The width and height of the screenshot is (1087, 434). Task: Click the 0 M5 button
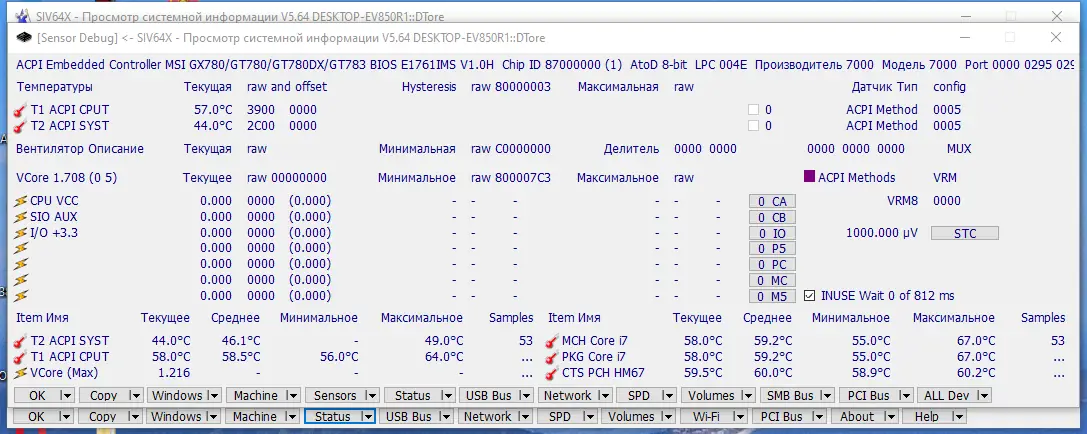point(772,297)
